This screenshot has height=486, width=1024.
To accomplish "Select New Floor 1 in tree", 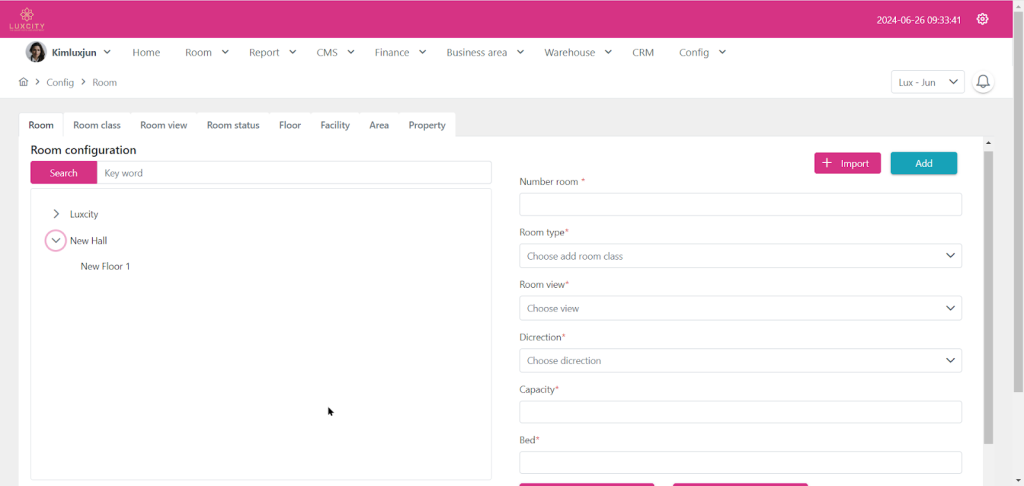I will (105, 267).
